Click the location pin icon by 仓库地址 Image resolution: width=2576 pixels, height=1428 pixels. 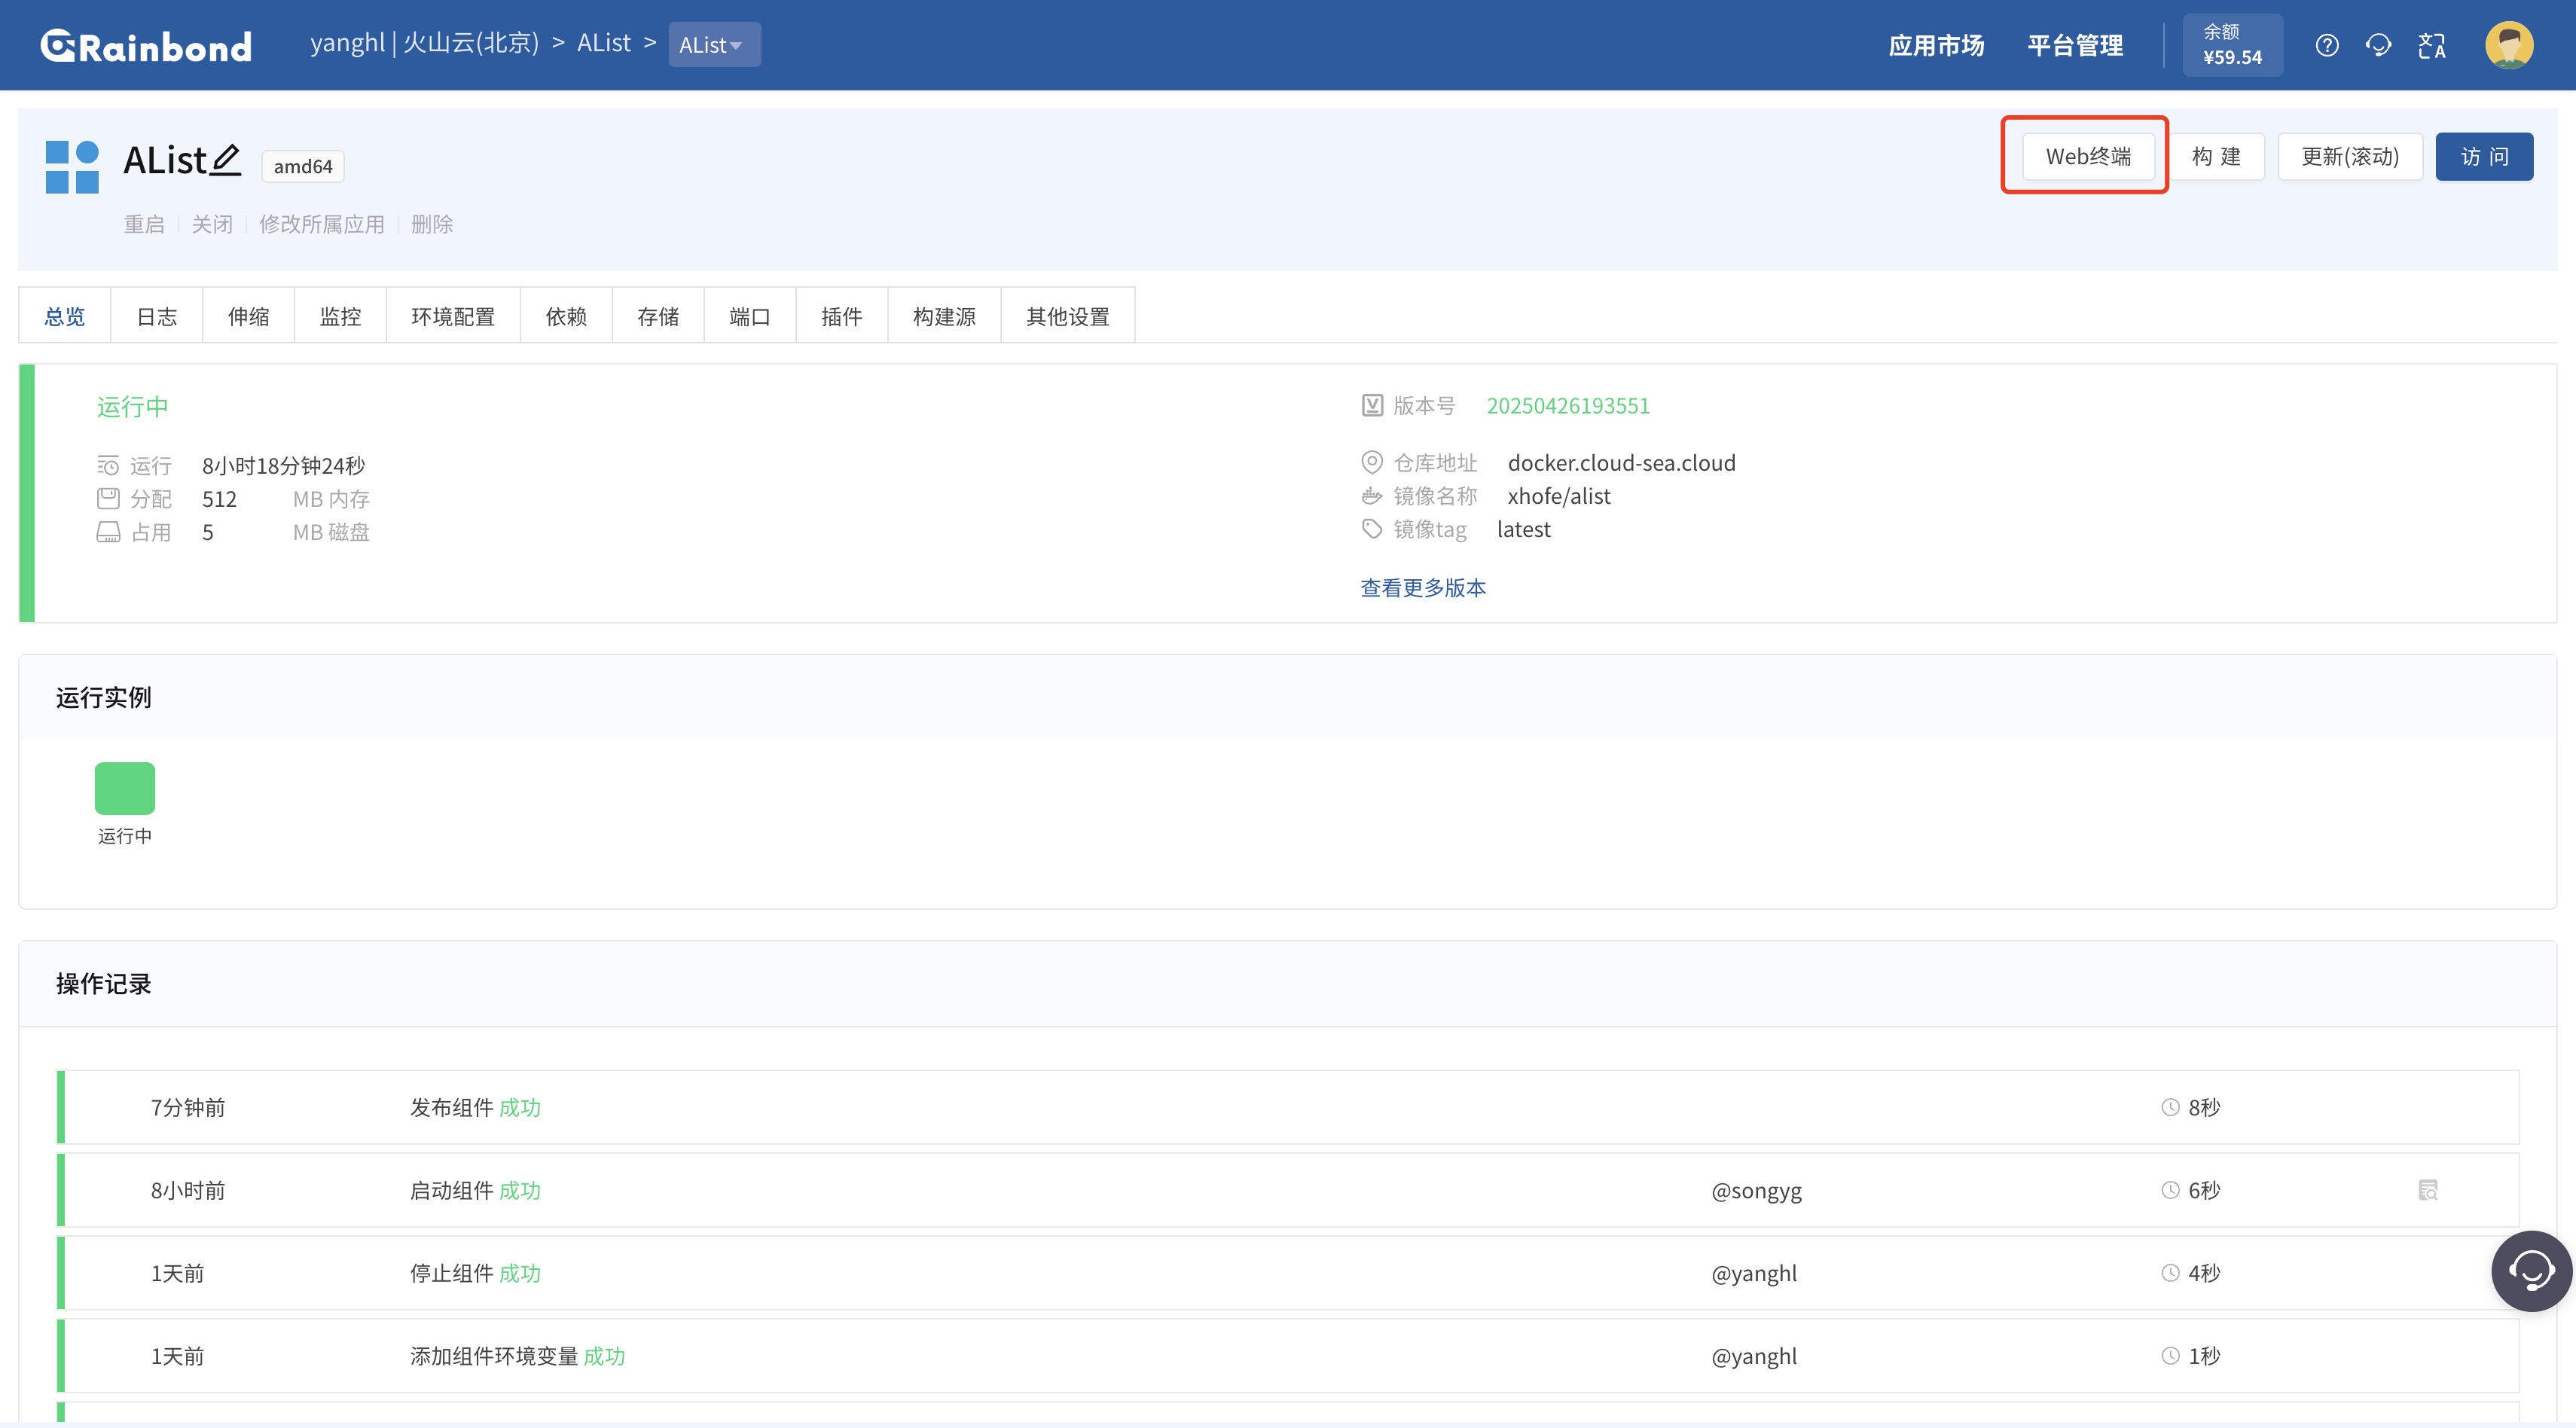point(1372,462)
